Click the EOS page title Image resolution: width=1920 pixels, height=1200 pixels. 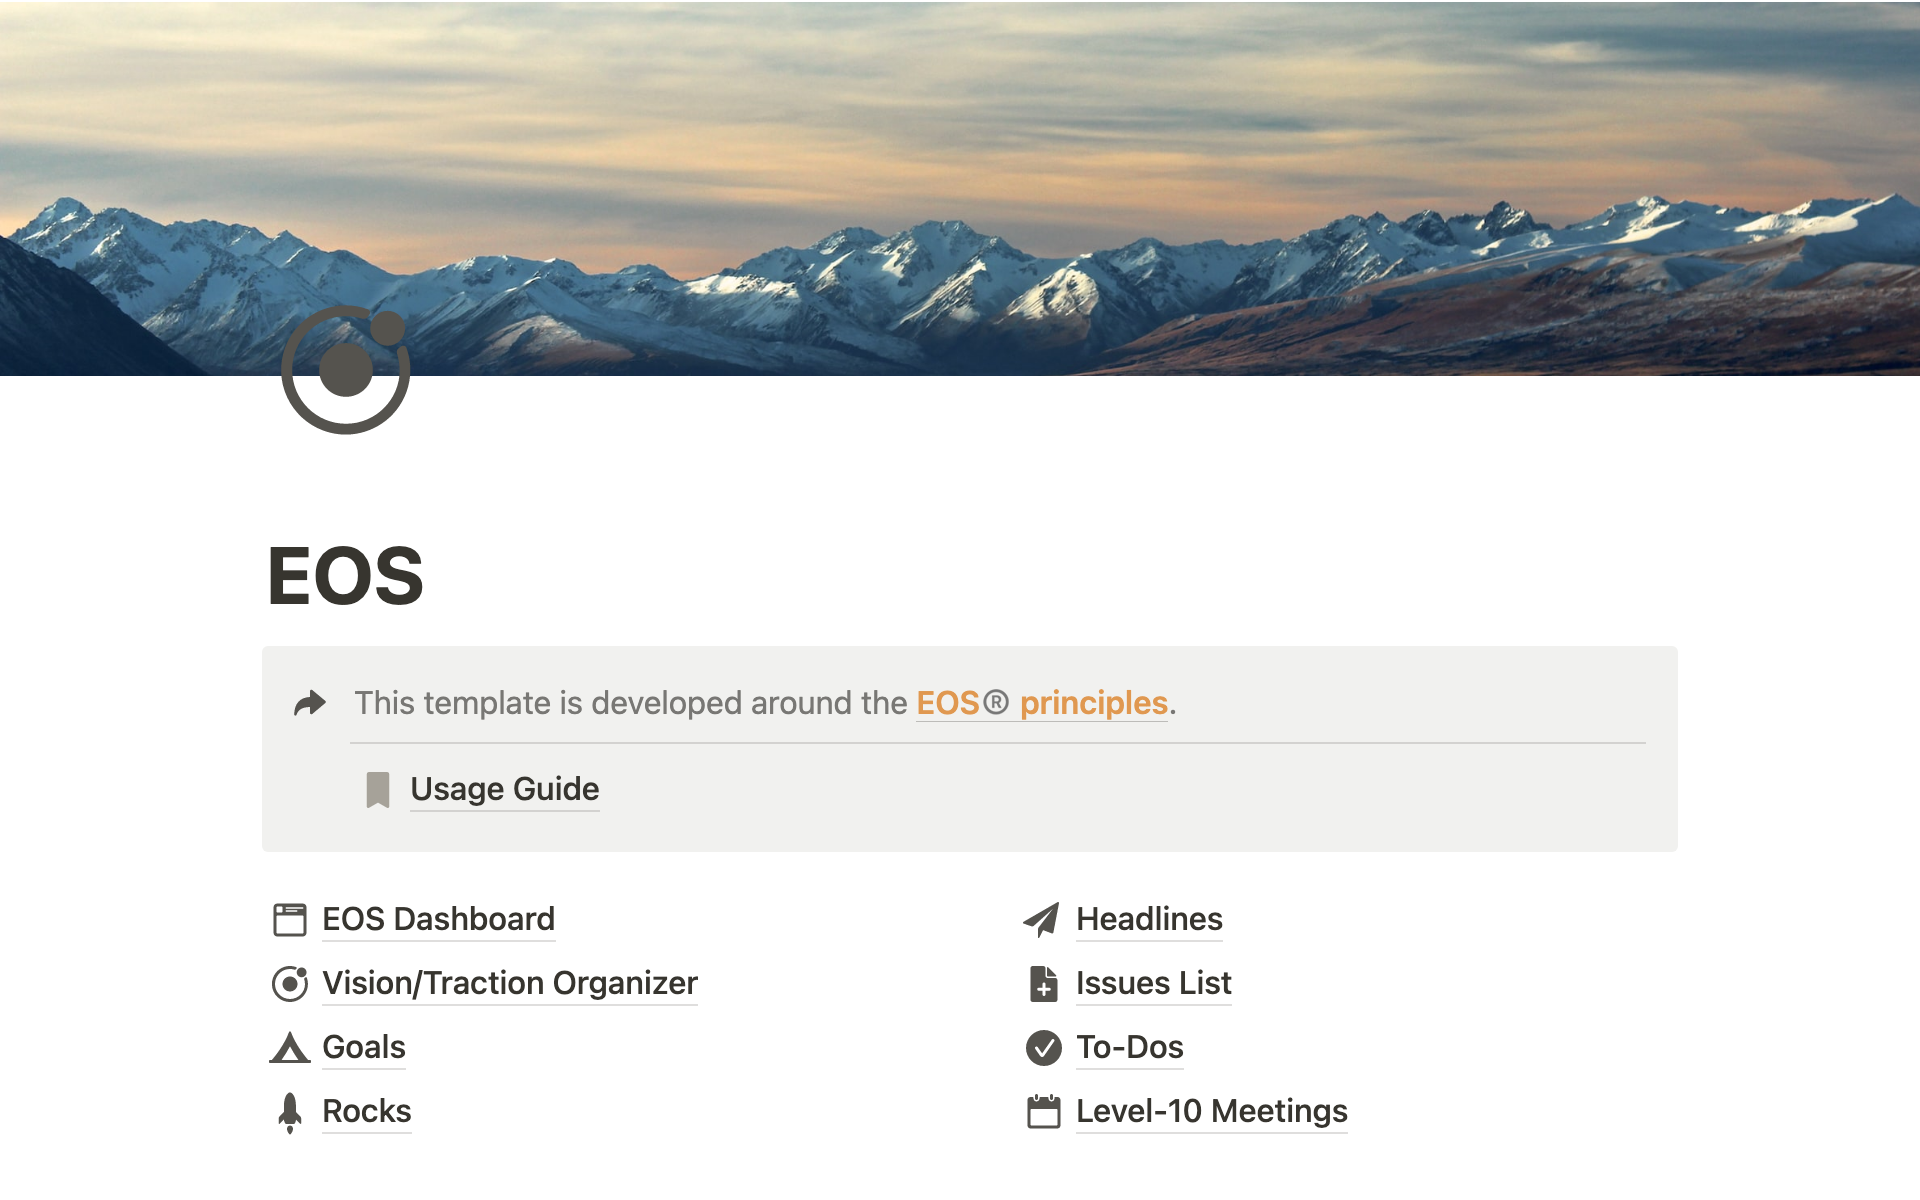pyautogui.click(x=346, y=576)
